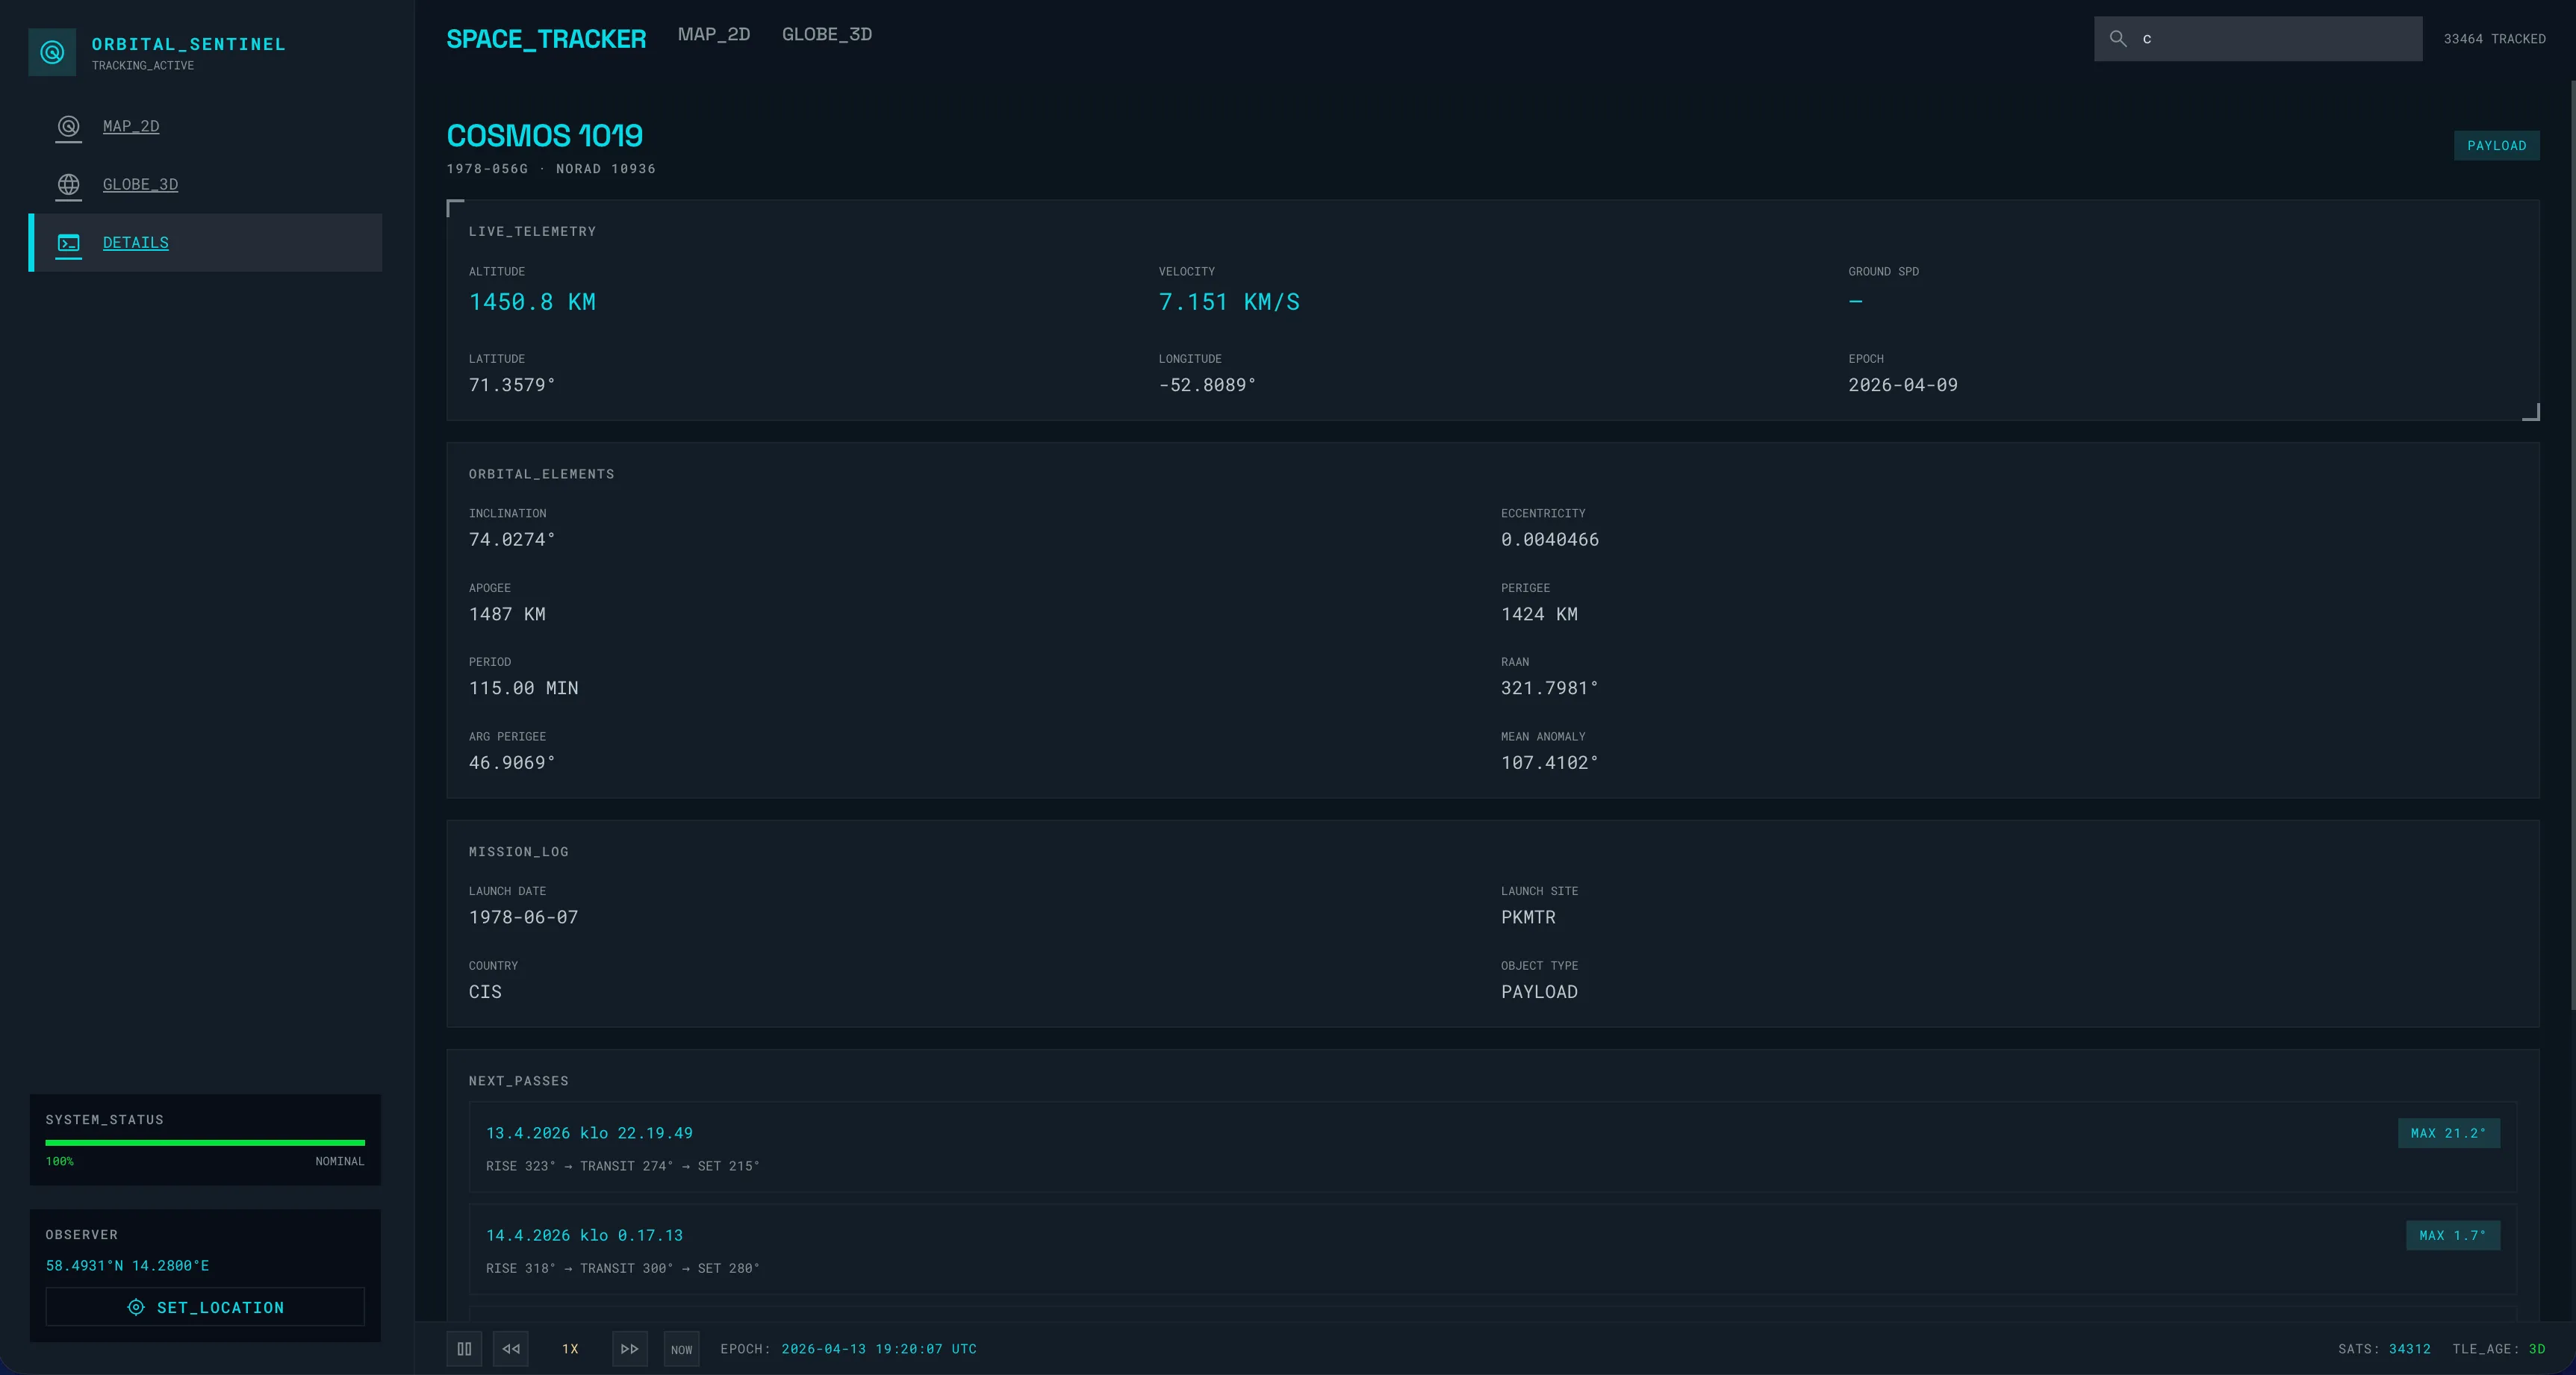Reset time with the NOW button
The height and width of the screenshot is (1375, 2576).
point(681,1349)
